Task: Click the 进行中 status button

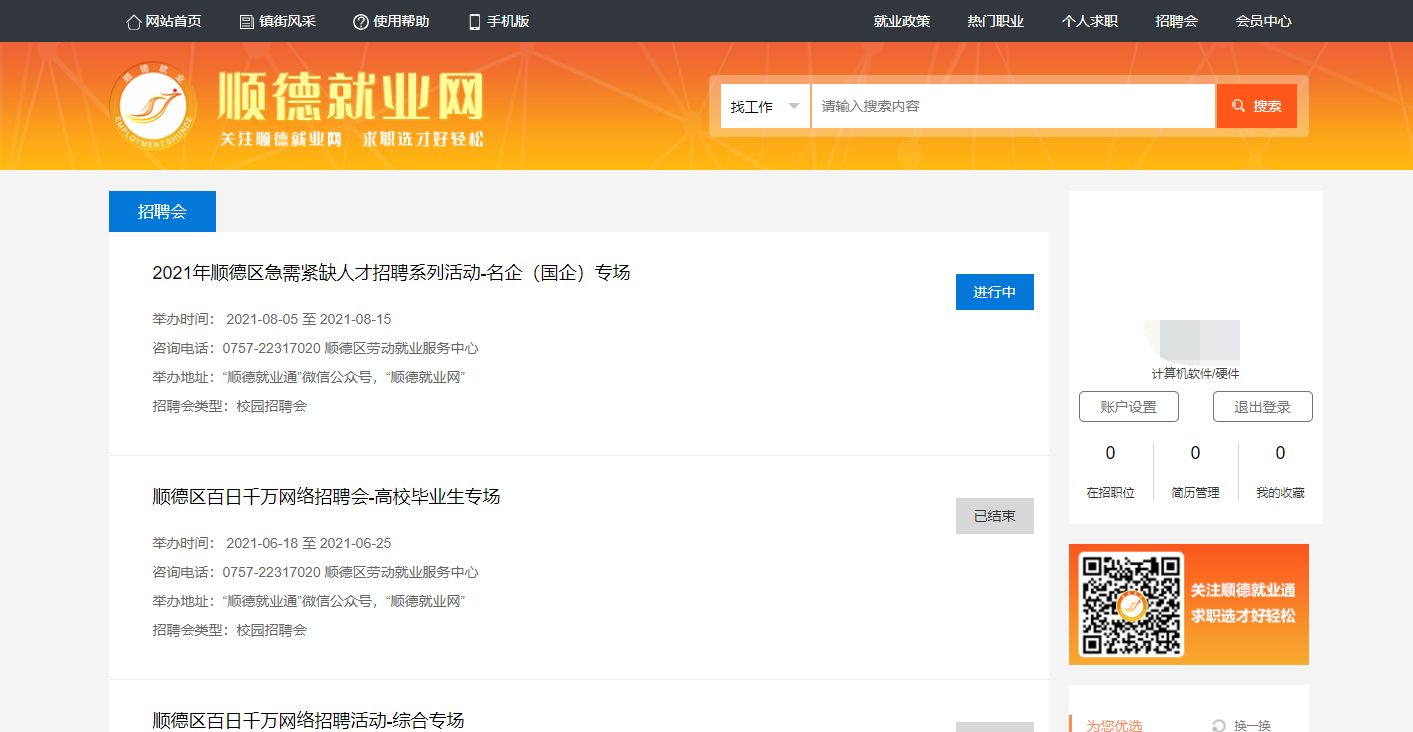Action: point(994,292)
